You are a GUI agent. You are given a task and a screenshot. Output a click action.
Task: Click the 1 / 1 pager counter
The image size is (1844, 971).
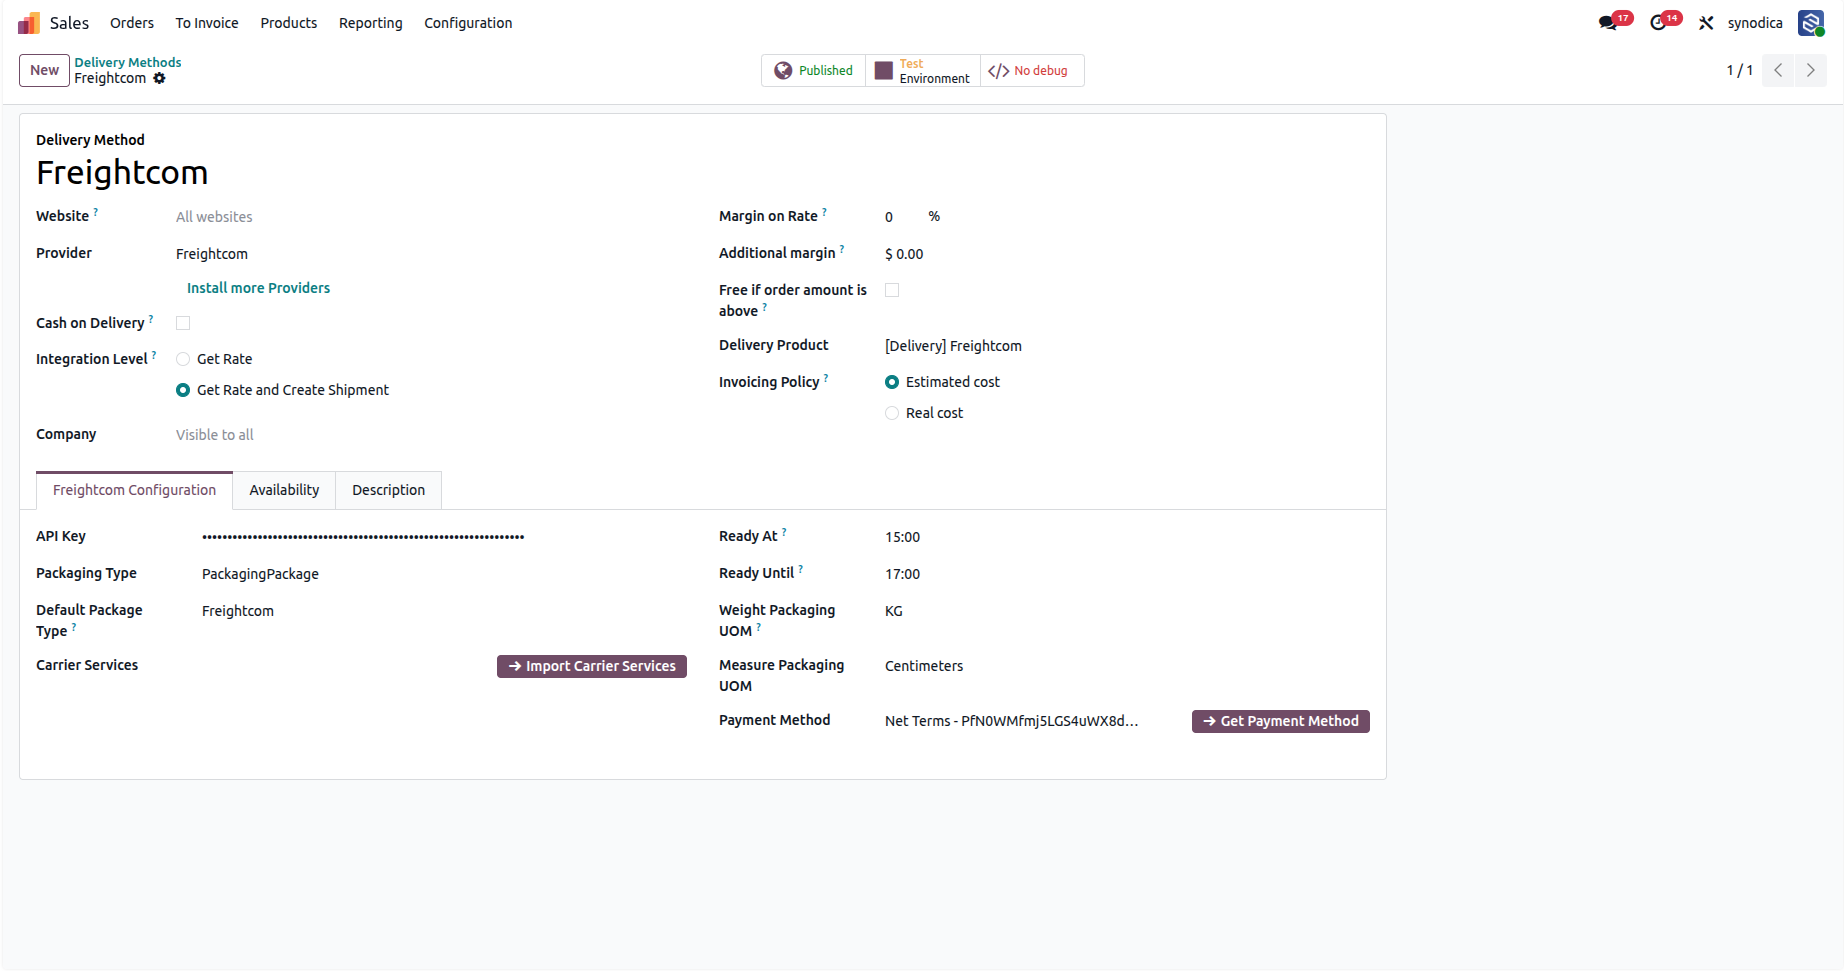pos(1739,70)
